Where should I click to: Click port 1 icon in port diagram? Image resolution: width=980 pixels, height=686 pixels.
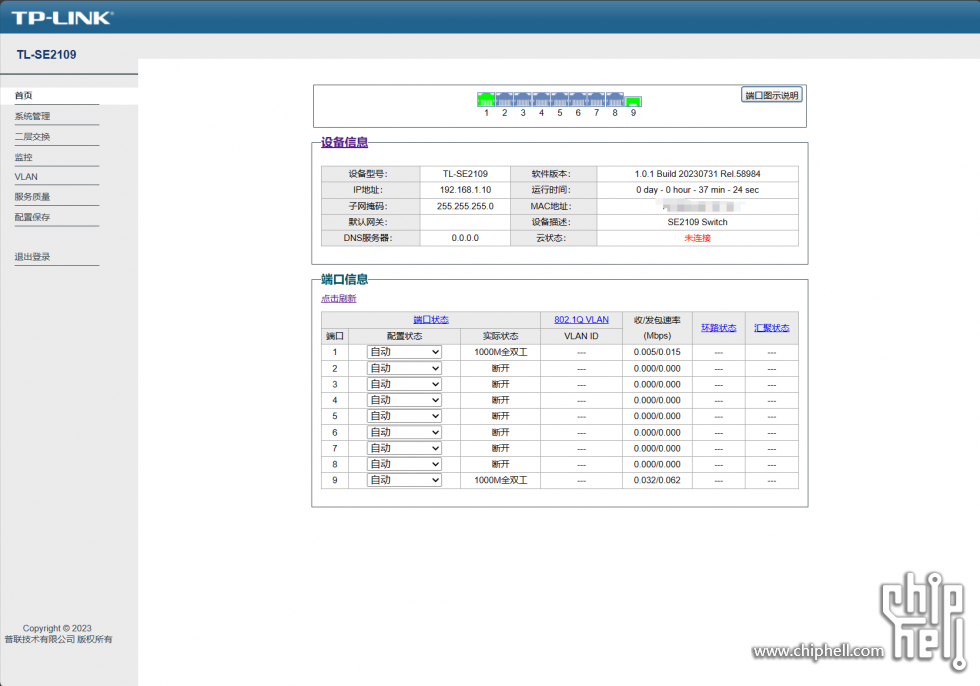[486, 99]
